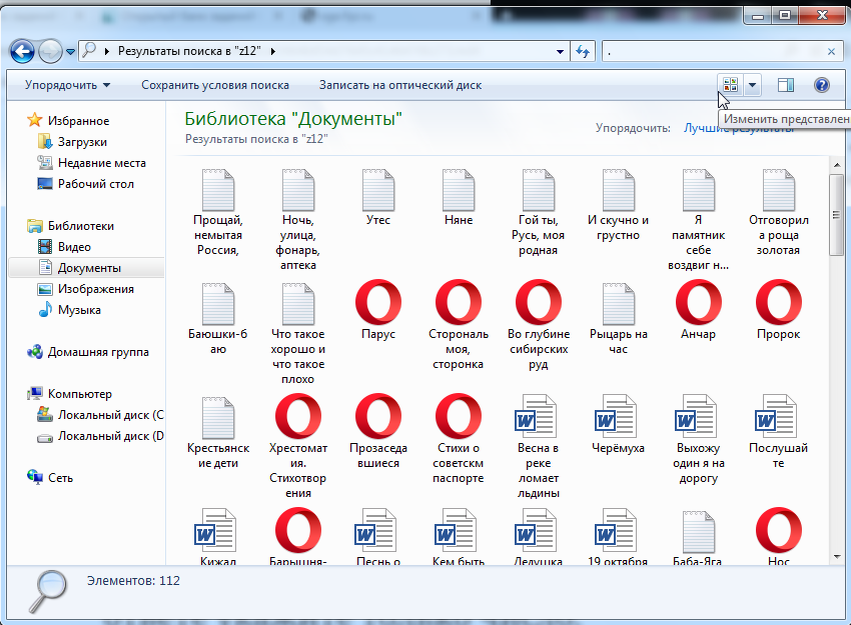Image resolution: width=851 pixels, height=625 pixels.
Task: Select file И скучно и грустно
Action: (x=618, y=205)
